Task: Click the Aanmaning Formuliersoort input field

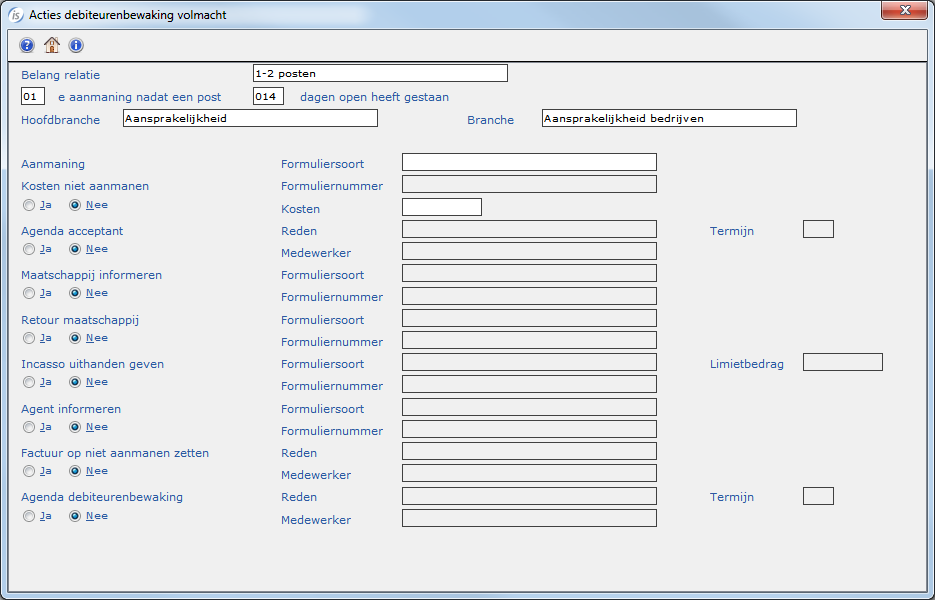Action: (529, 162)
